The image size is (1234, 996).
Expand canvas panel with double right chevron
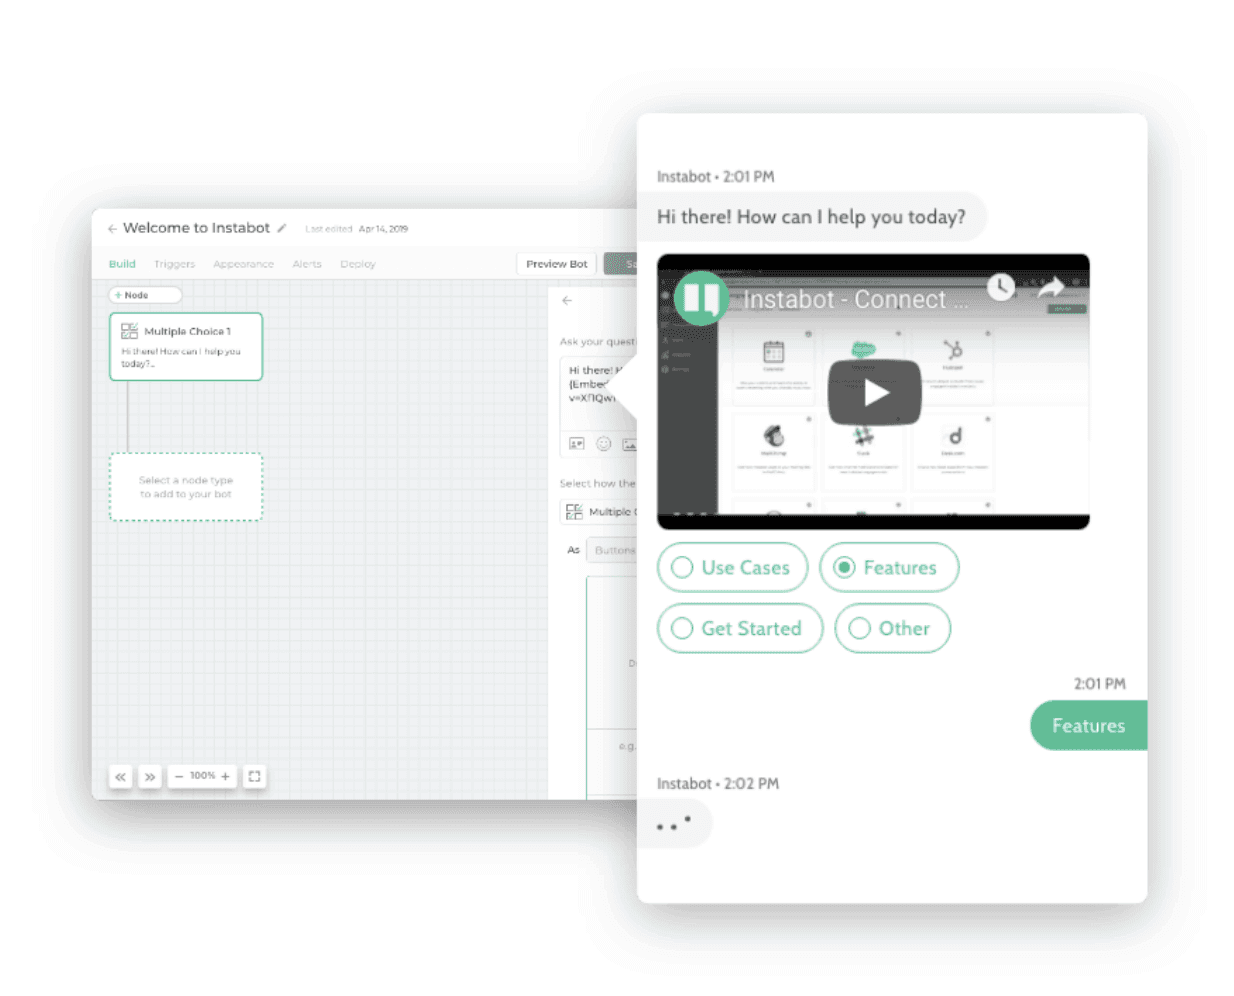click(x=150, y=776)
